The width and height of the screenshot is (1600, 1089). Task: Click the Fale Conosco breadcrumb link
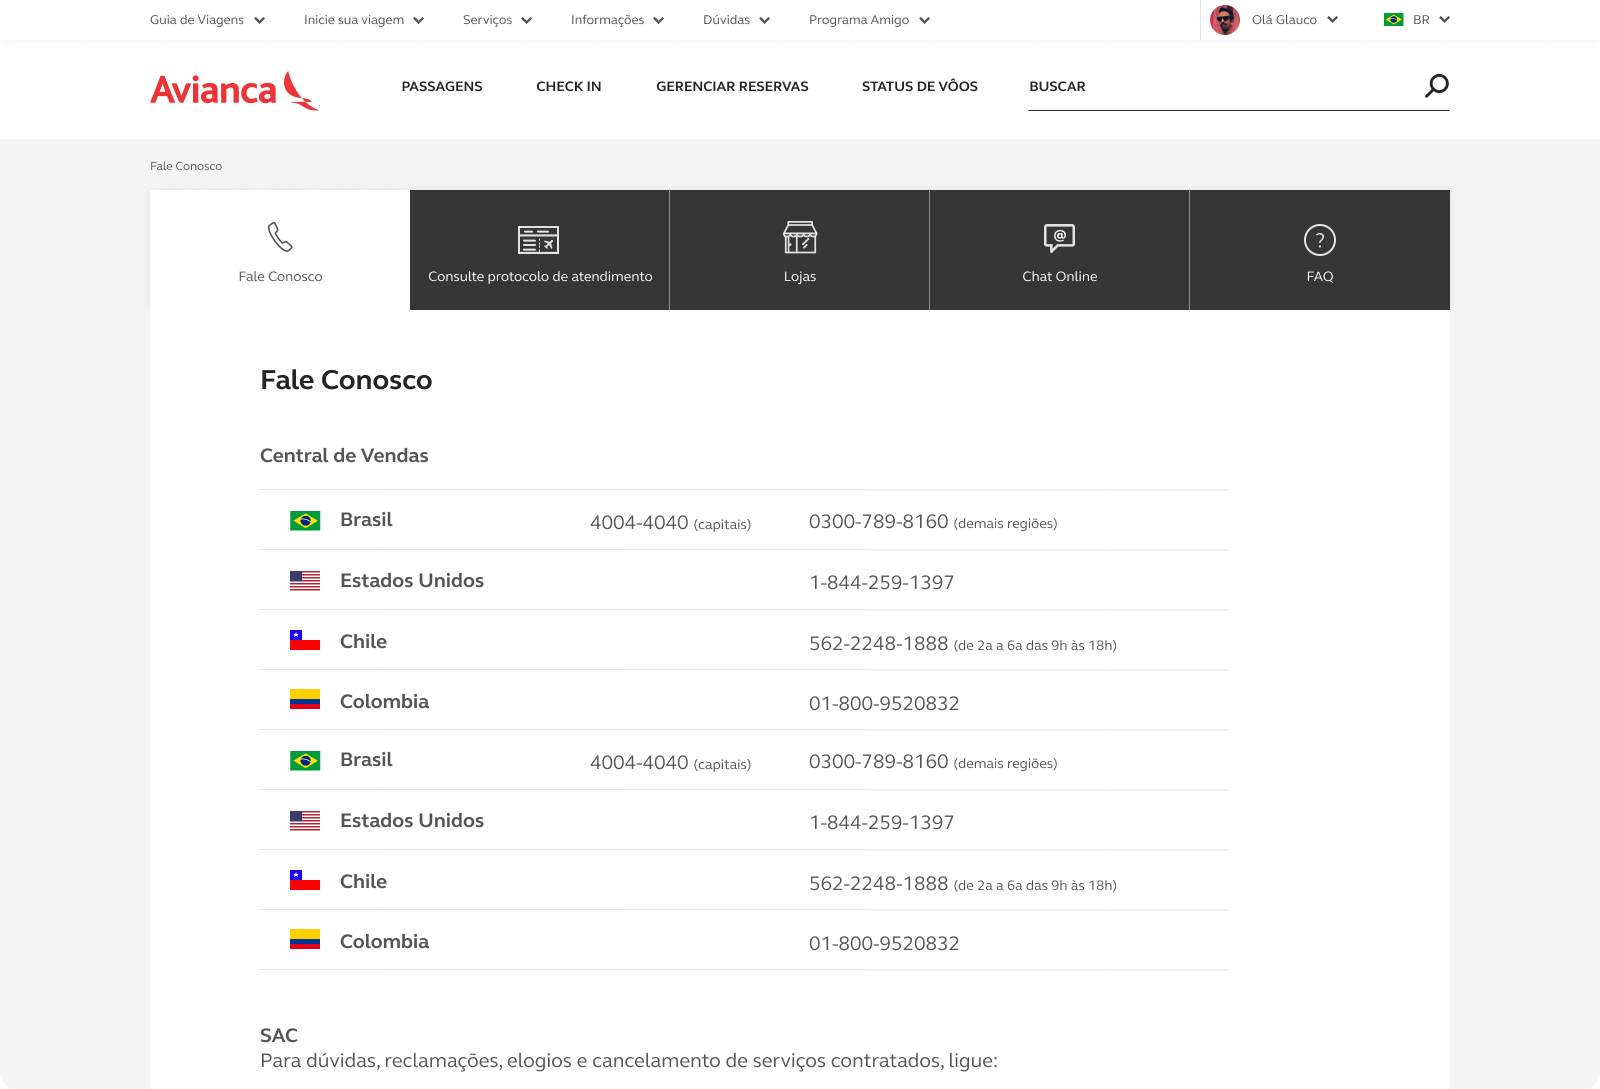coord(186,166)
